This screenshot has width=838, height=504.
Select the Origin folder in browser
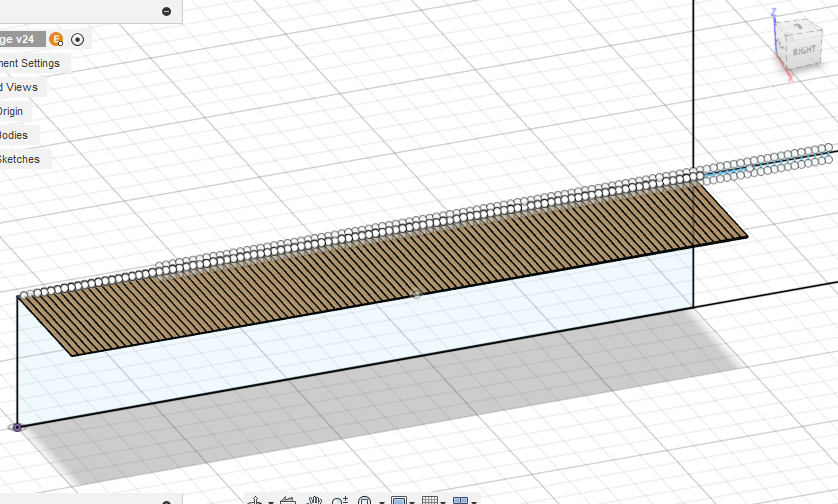tap(11, 111)
